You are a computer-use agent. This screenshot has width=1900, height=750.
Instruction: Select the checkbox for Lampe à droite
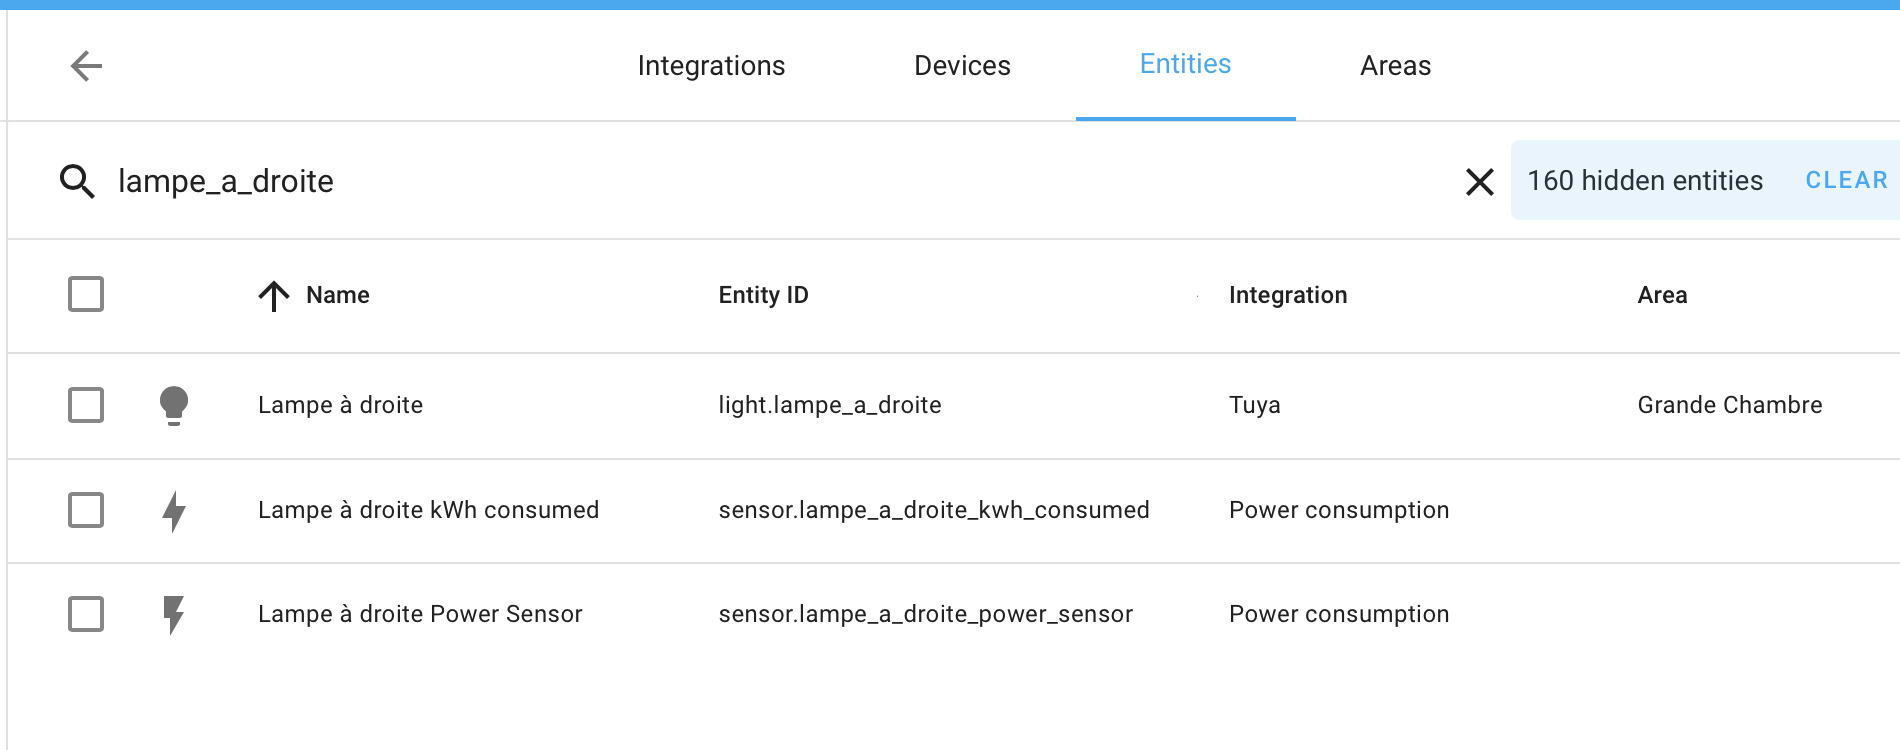point(85,405)
